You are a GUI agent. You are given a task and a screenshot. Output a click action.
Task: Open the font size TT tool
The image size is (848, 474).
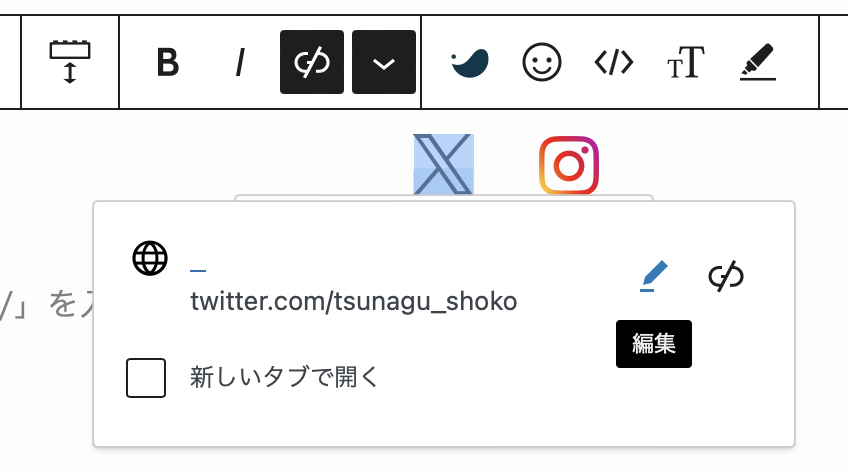(686, 63)
